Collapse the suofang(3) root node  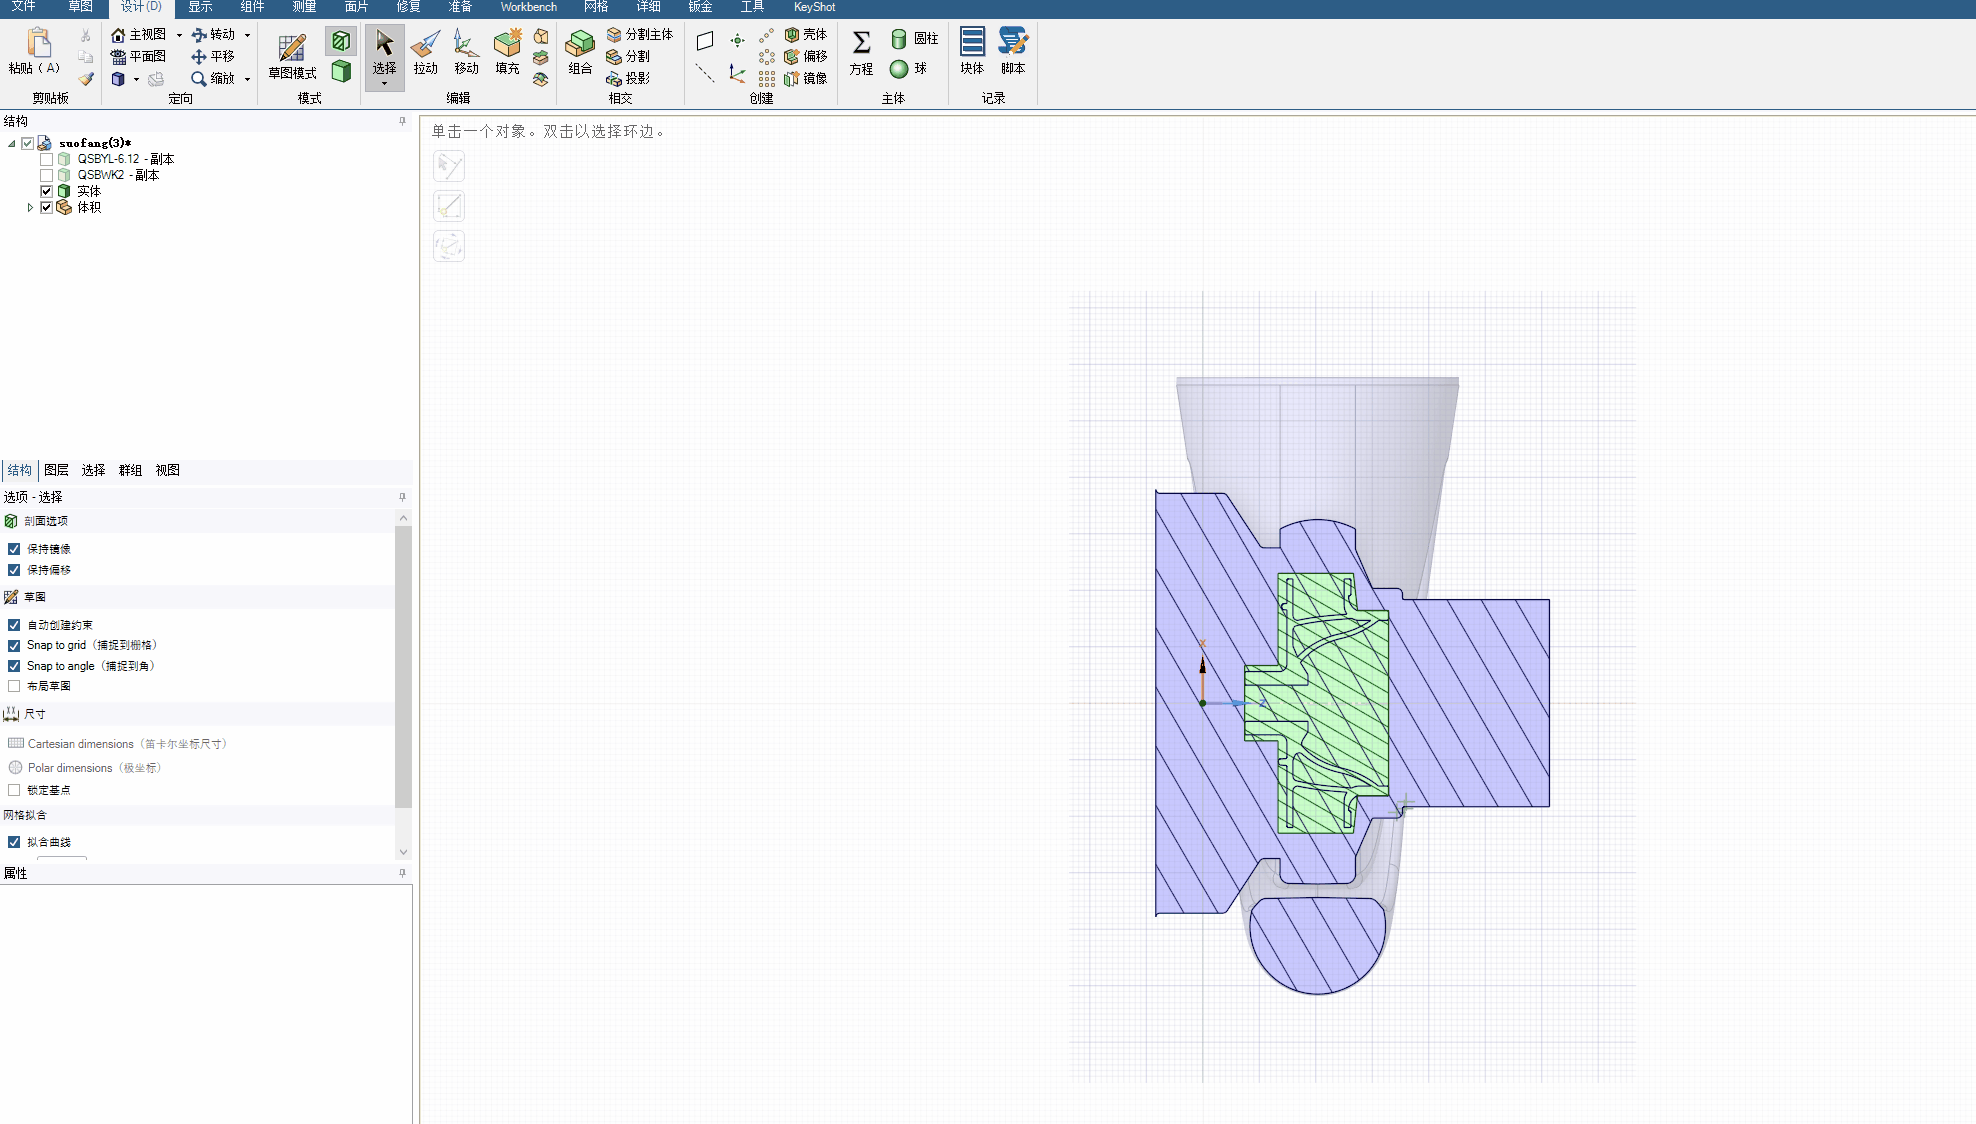tap(12, 143)
